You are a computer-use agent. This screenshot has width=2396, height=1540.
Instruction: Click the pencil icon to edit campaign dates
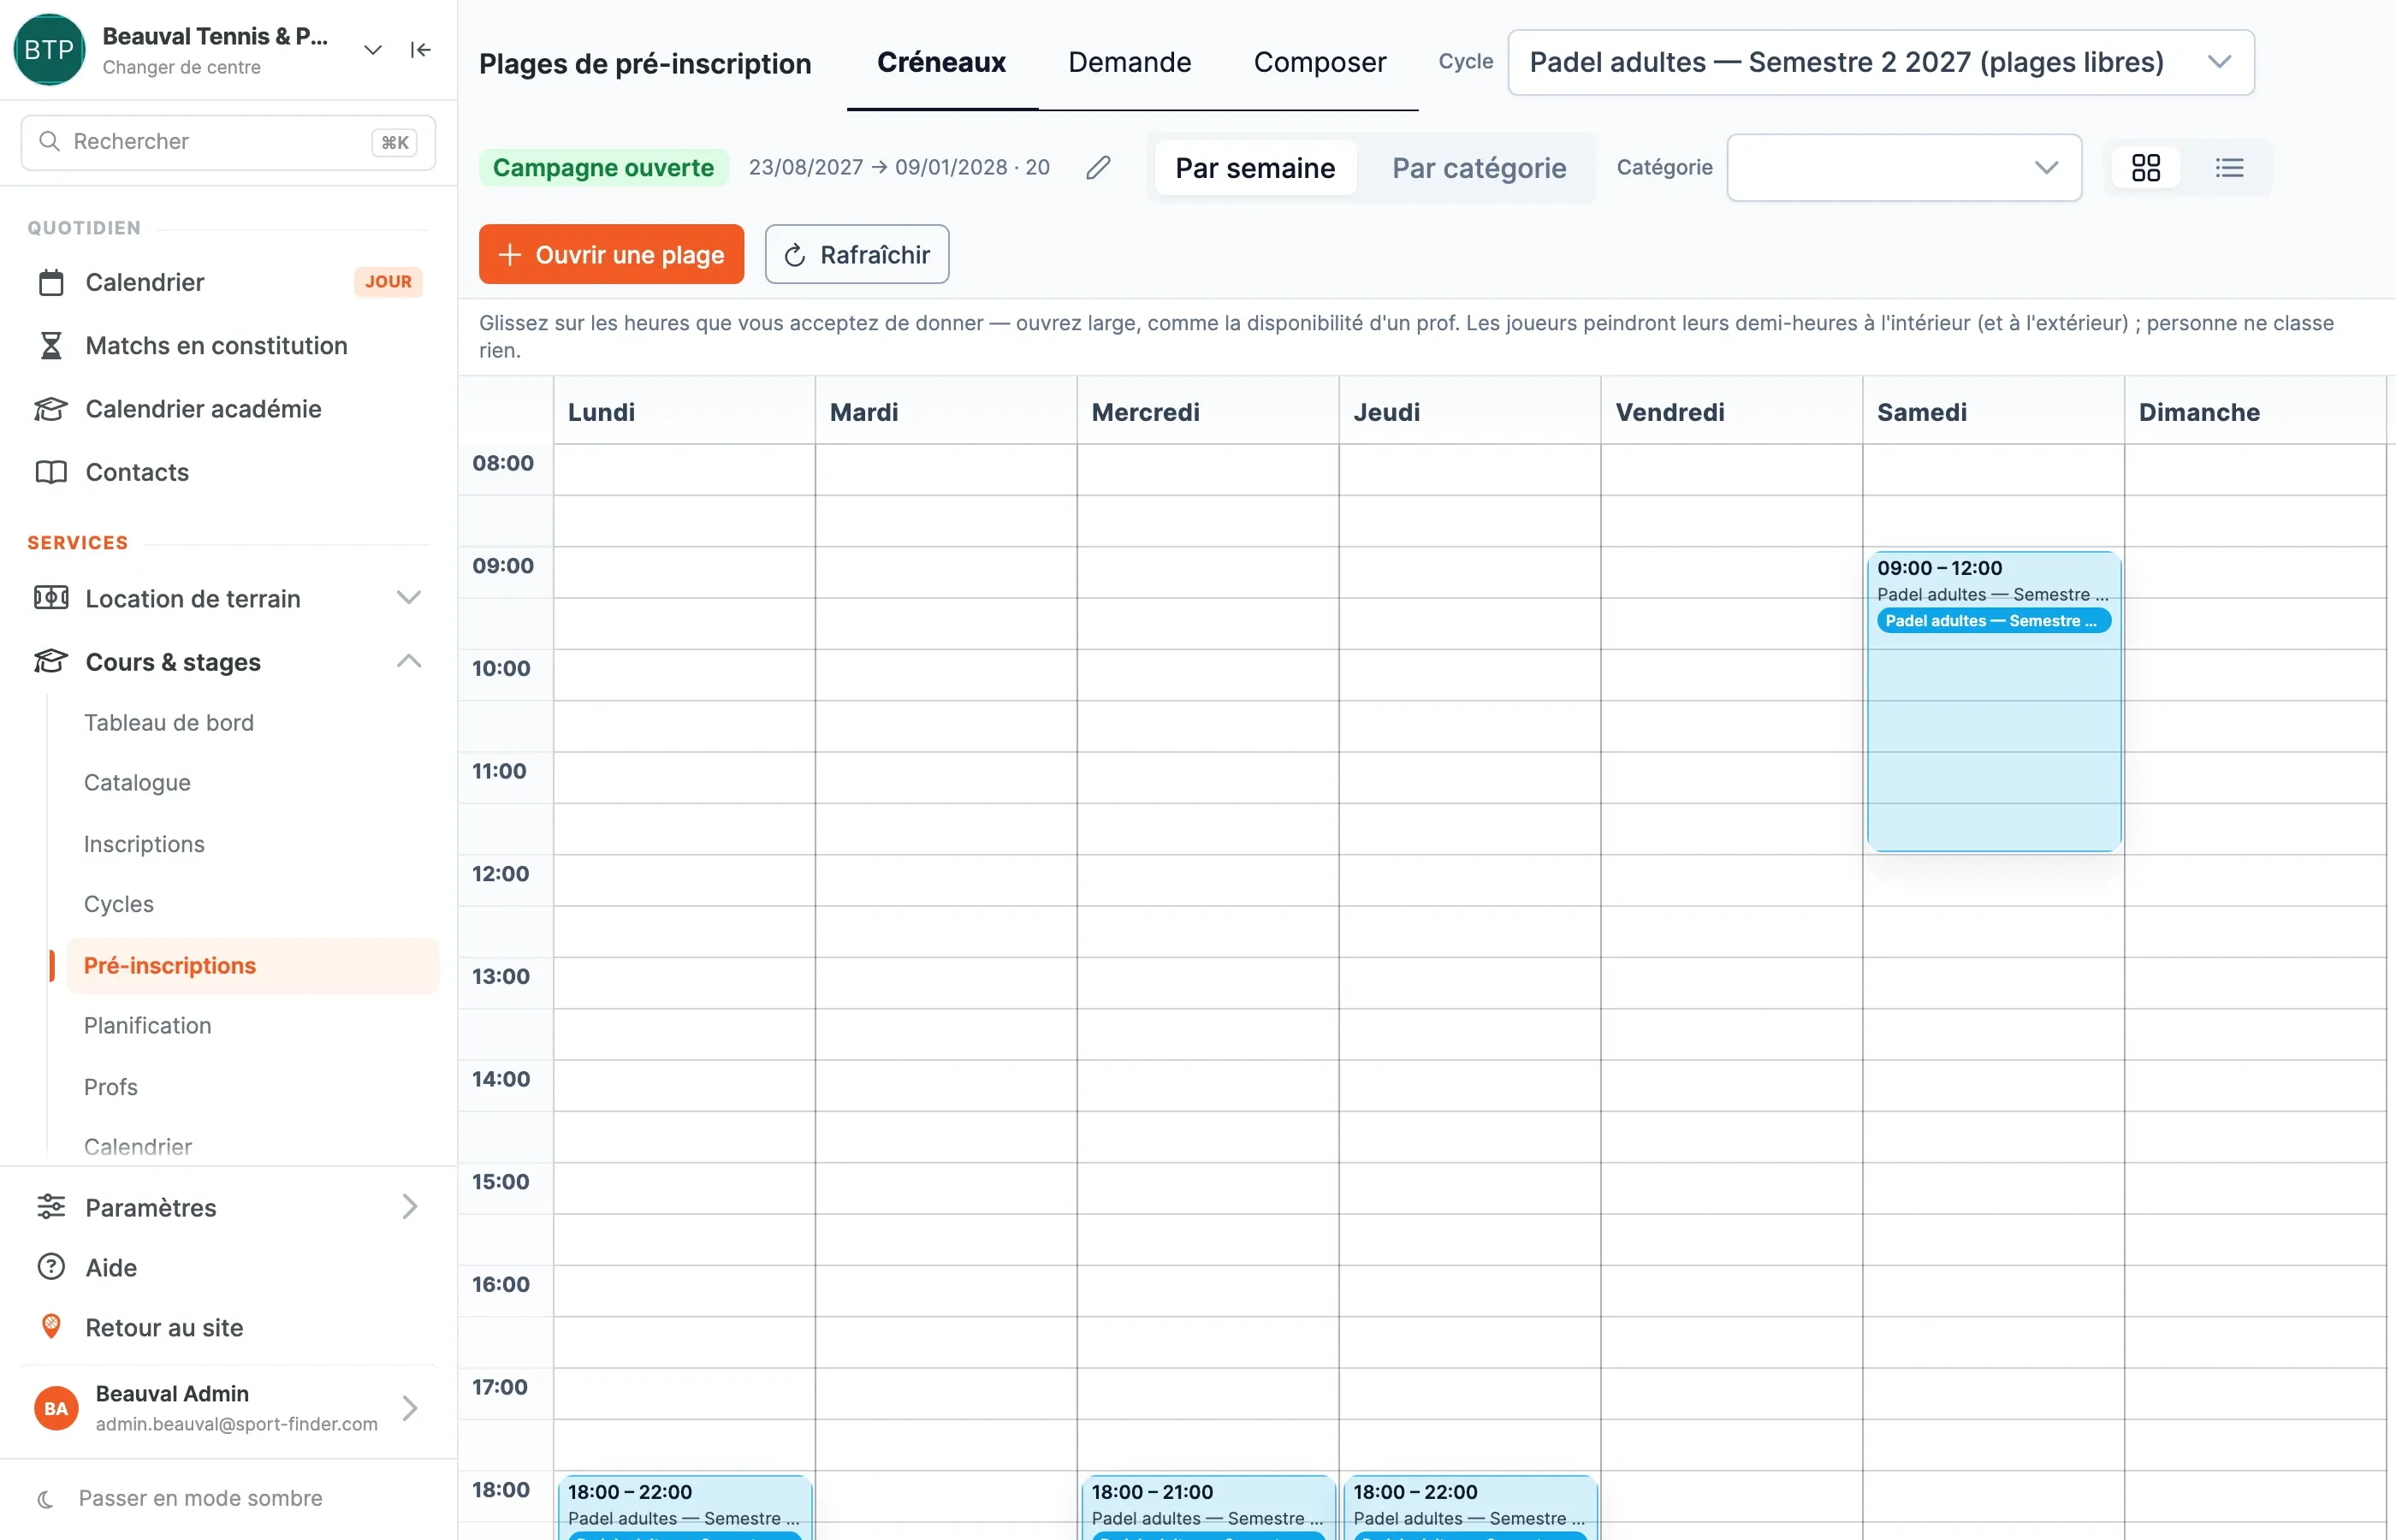[x=1098, y=167]
